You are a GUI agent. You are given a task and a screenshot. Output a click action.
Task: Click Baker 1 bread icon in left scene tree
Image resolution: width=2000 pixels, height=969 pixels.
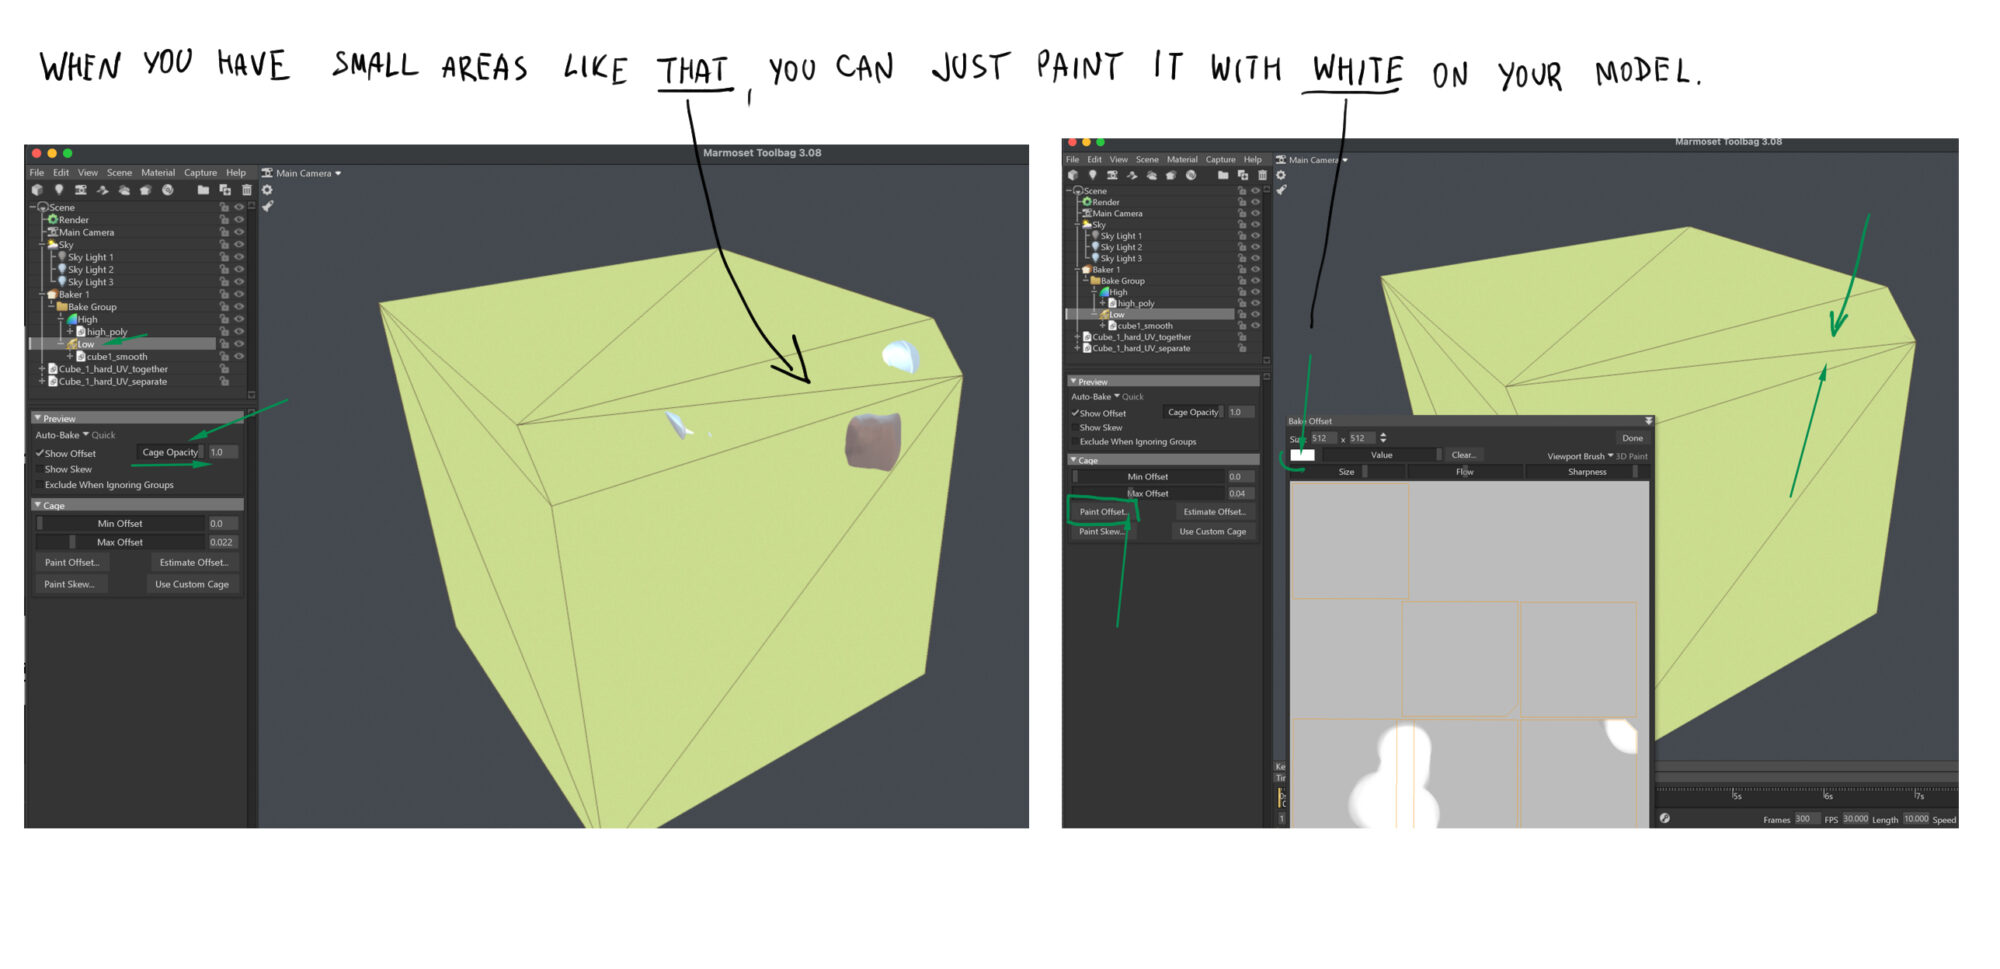point(52,295)
